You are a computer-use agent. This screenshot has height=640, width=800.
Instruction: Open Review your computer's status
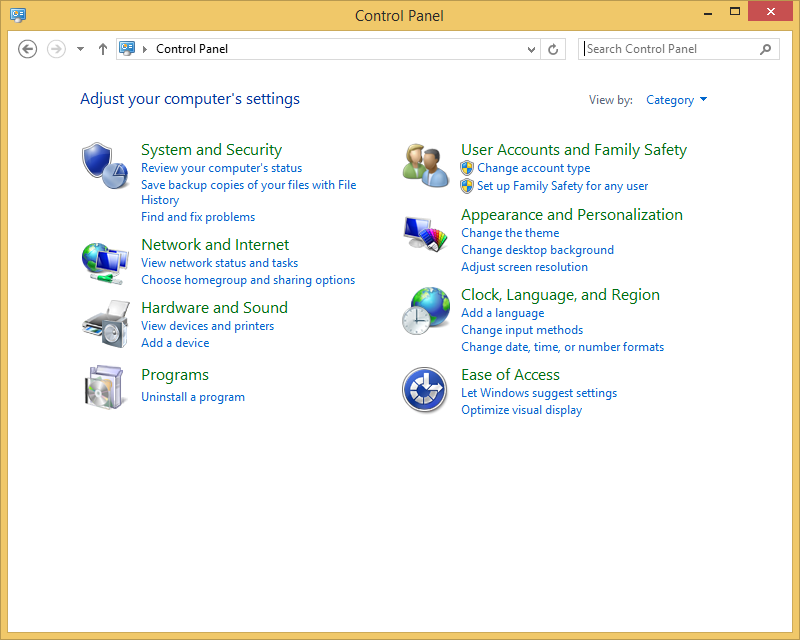(x=221, y=168)
